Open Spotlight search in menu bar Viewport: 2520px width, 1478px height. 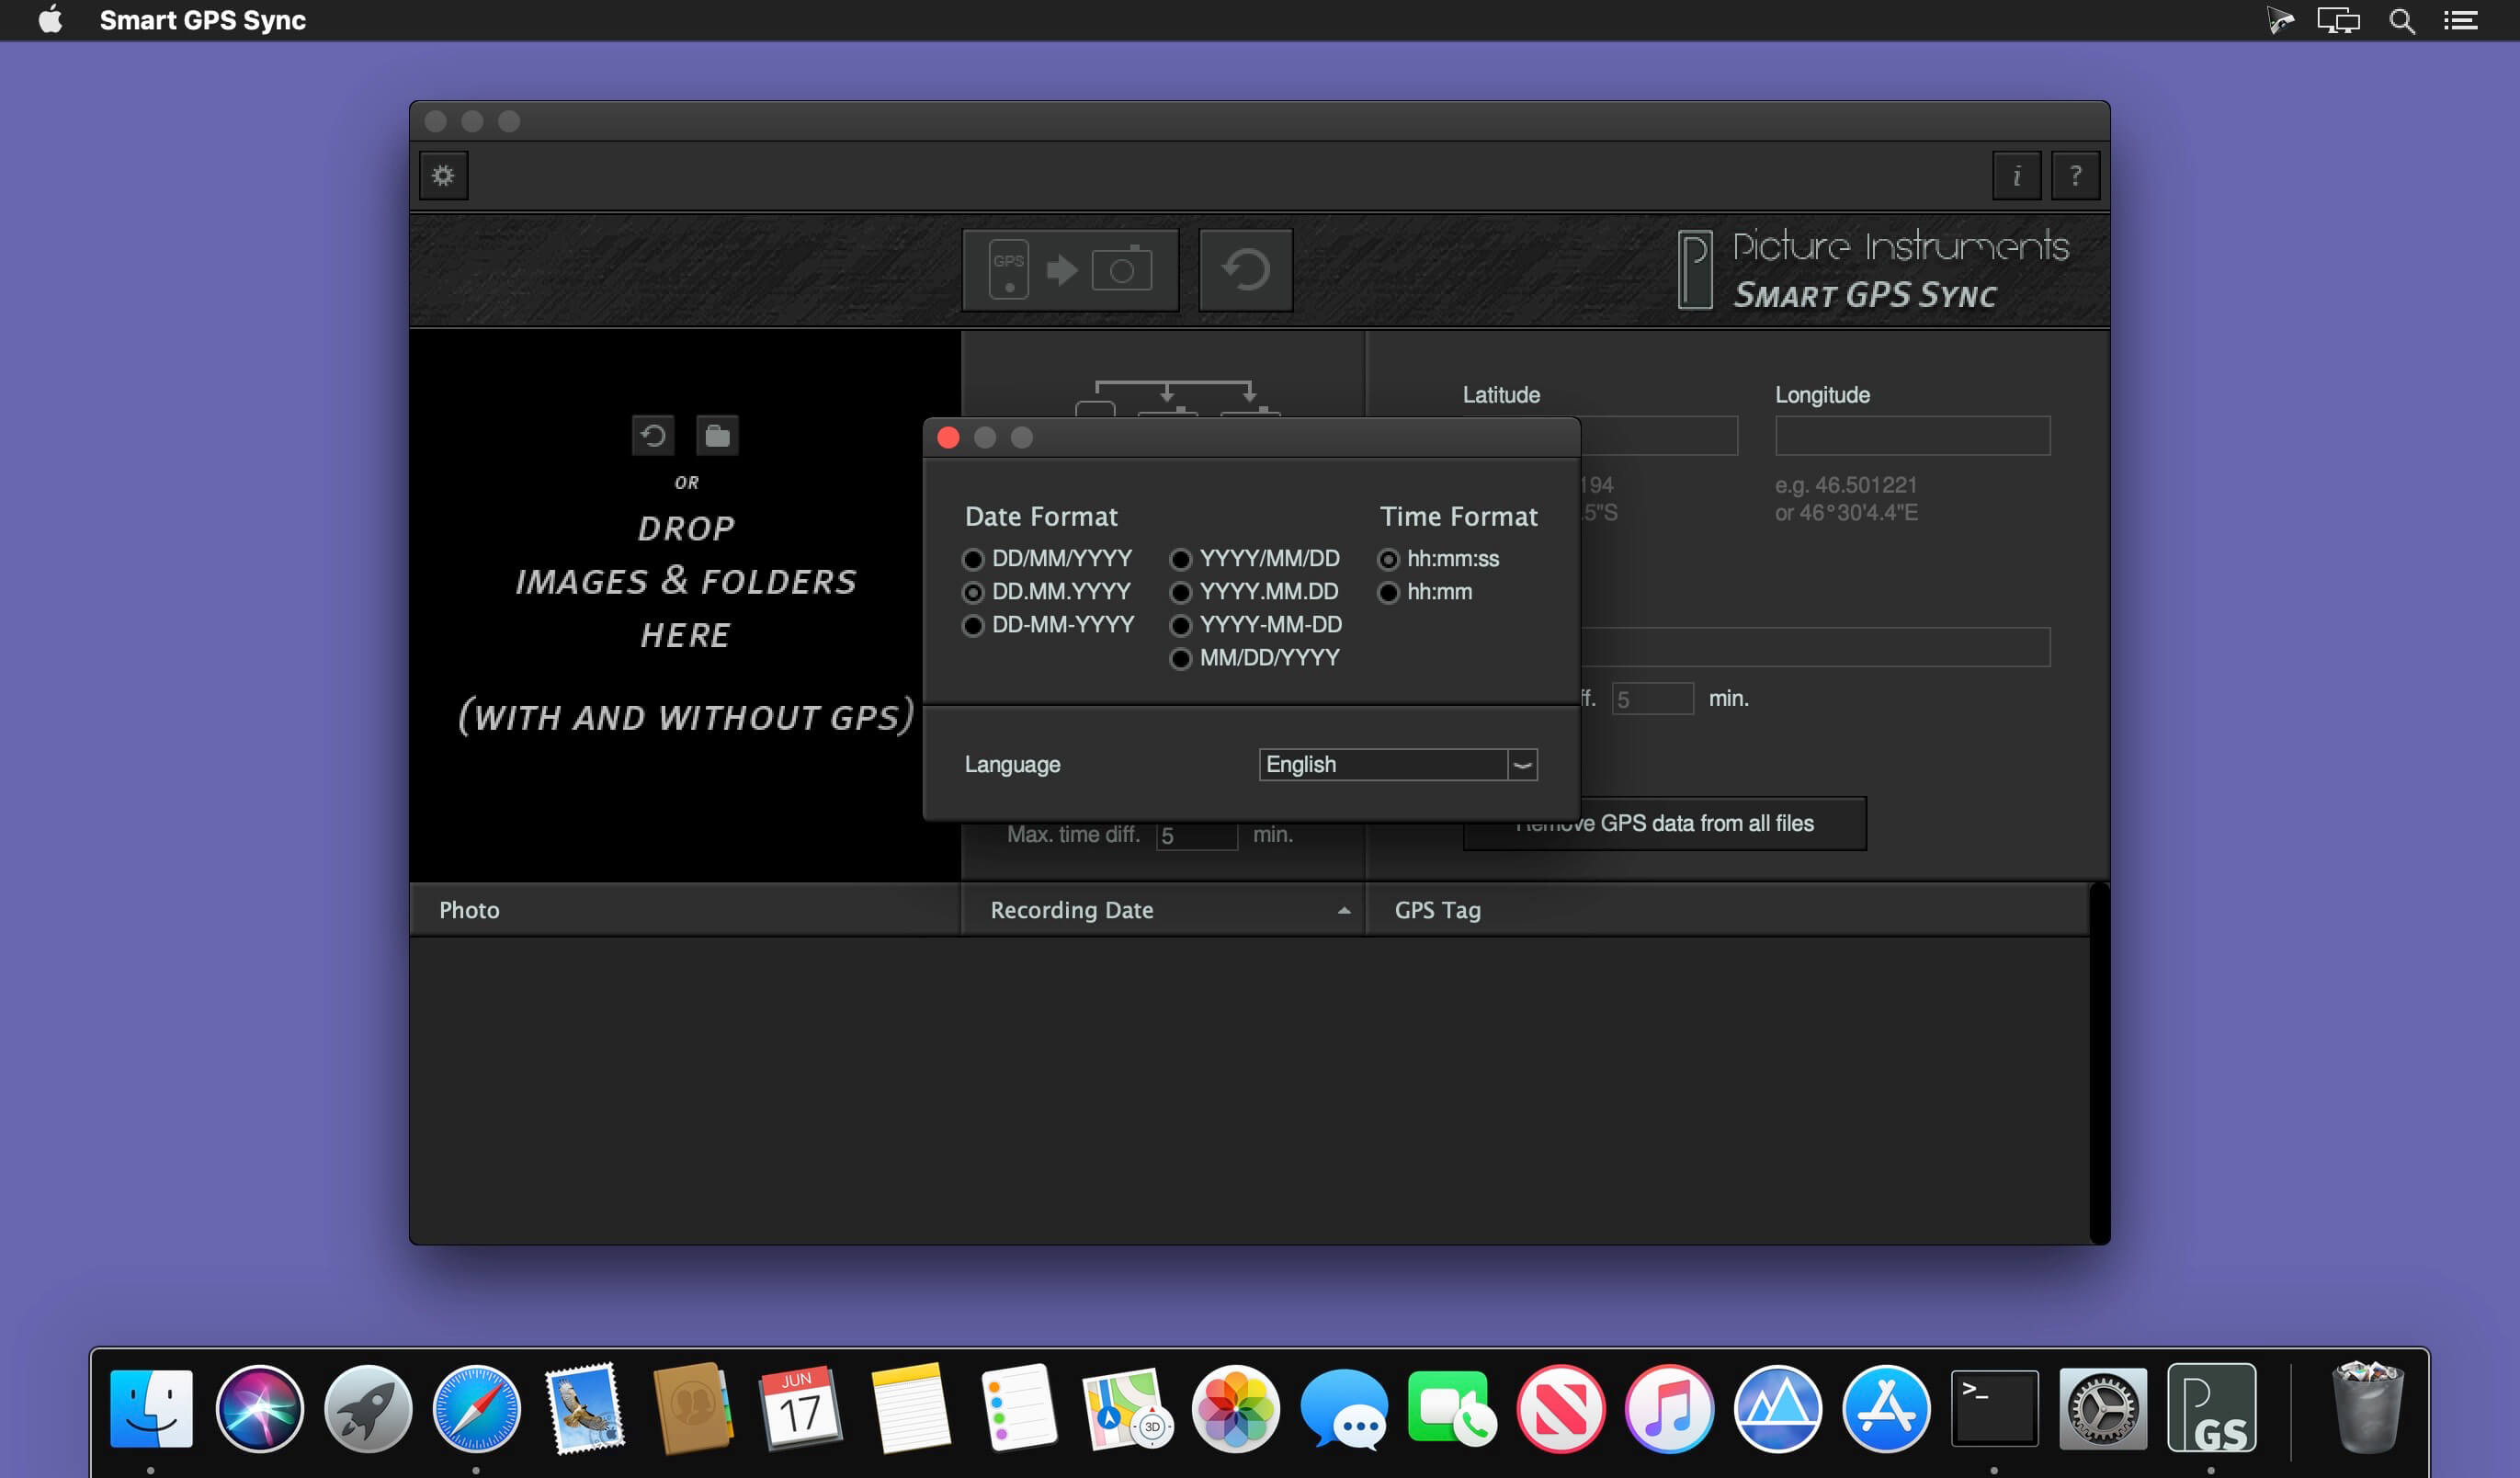click(x=2401, y=20)
